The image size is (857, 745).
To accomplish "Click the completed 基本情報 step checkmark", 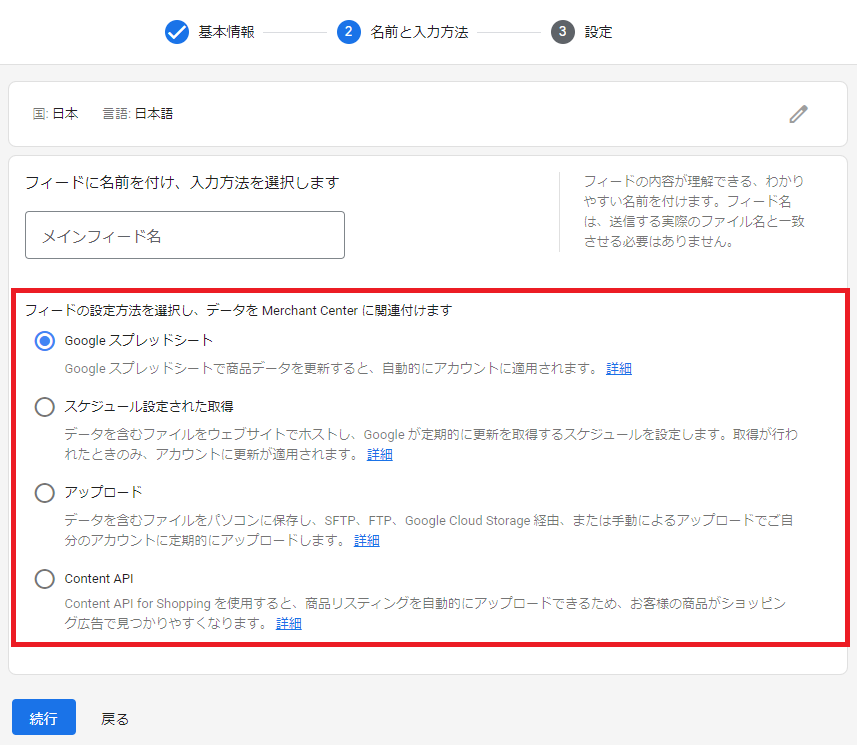I will (x=177, y=32).
